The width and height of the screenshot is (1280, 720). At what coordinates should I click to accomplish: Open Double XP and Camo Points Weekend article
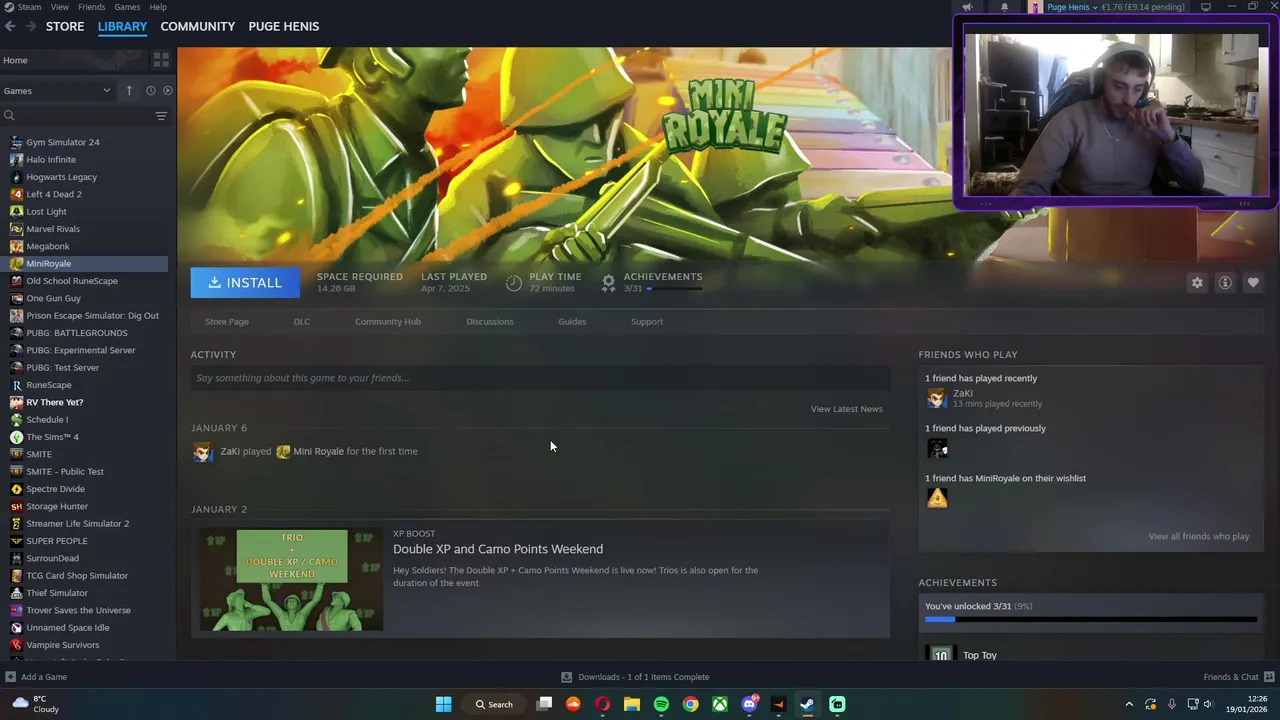pyautogui.click(x=498, y=549)
